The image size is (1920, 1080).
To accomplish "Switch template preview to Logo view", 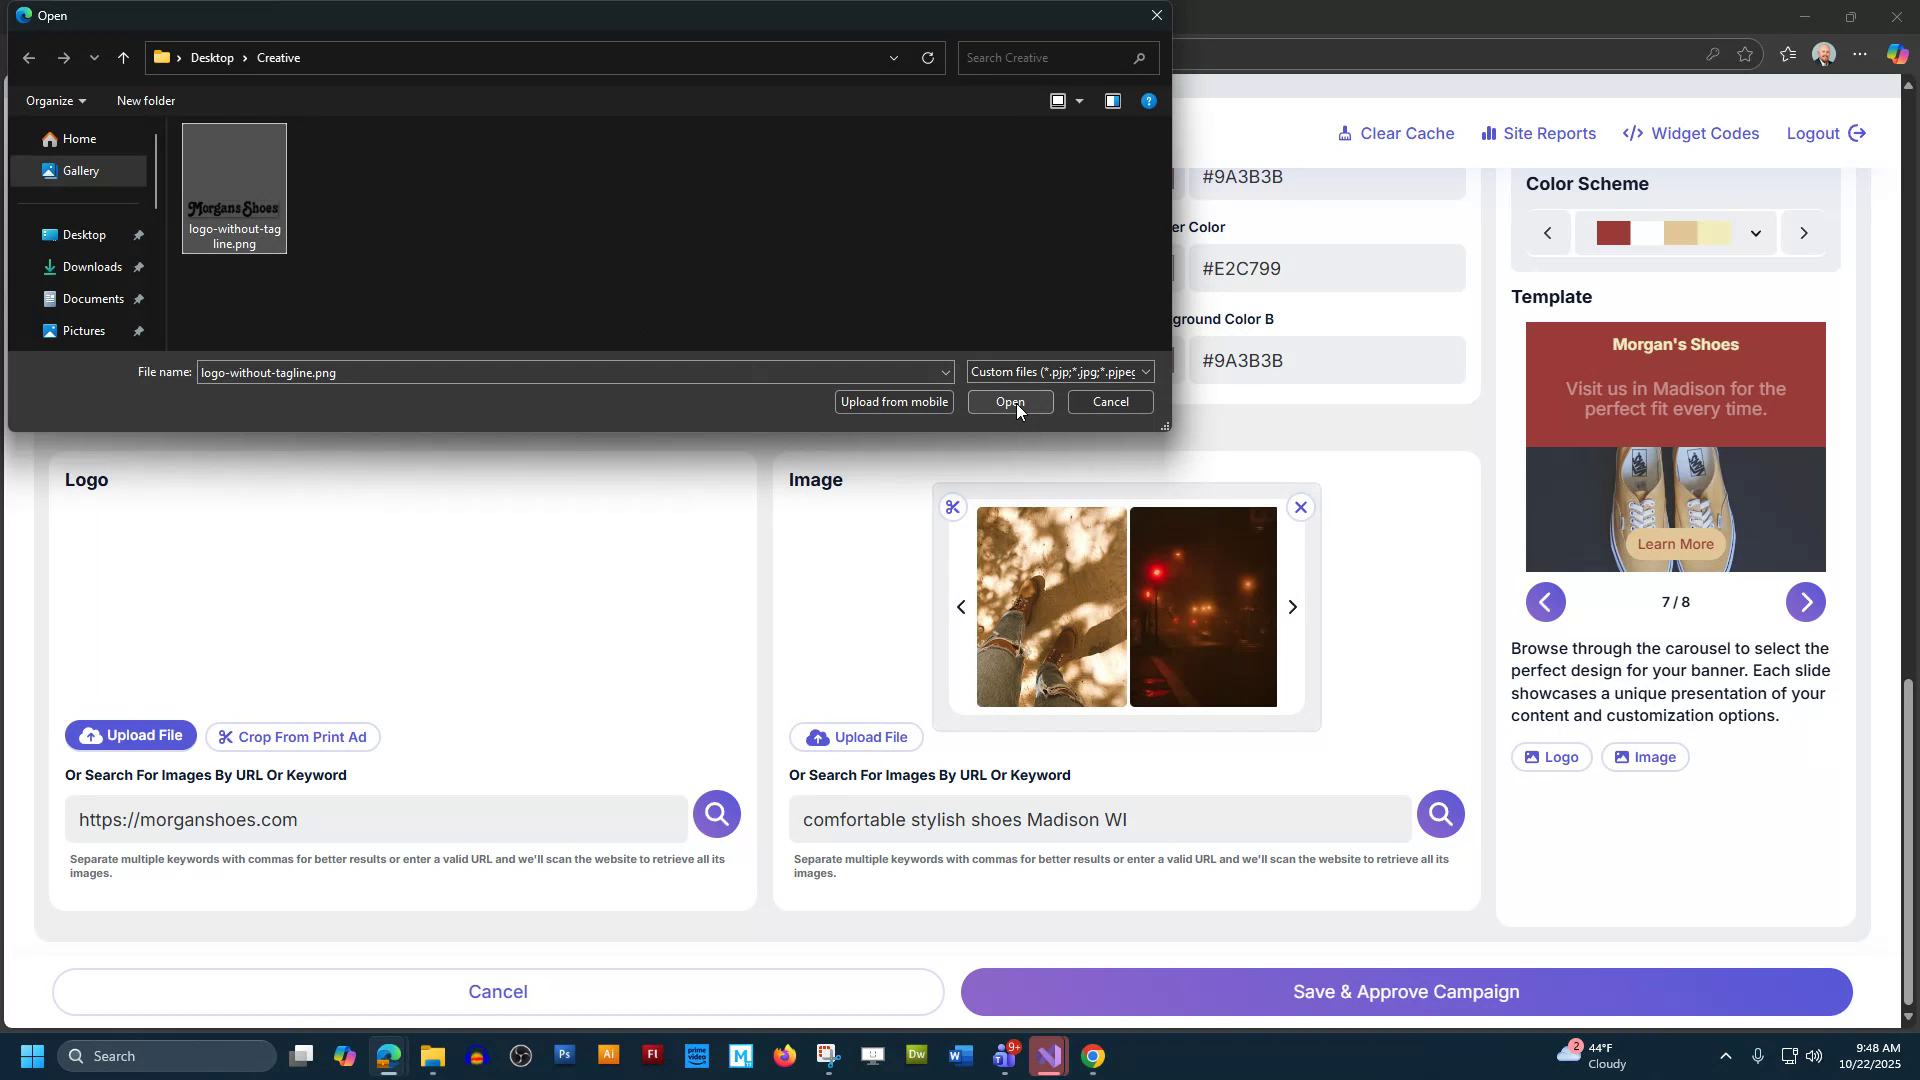I will tap(1550, 757).
